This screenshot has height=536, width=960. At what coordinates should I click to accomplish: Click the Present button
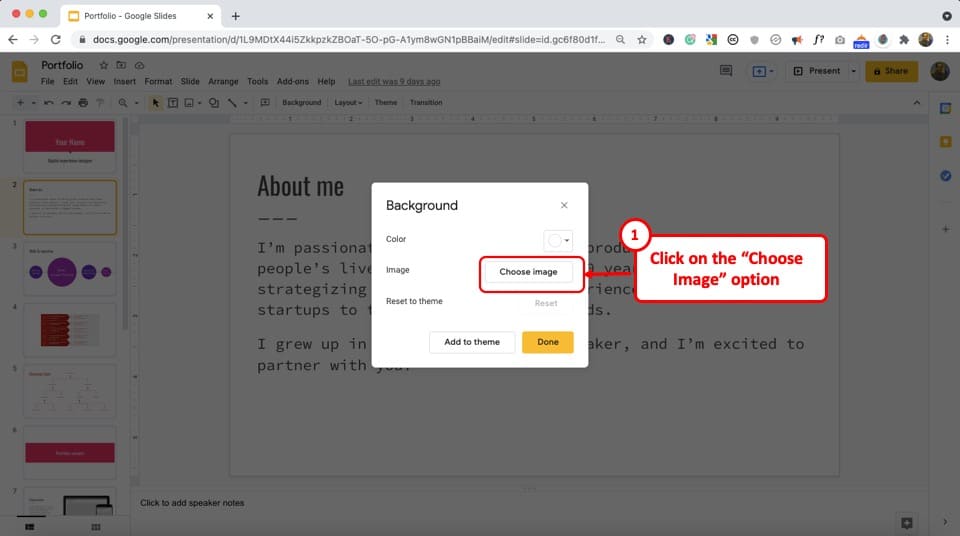817,71
